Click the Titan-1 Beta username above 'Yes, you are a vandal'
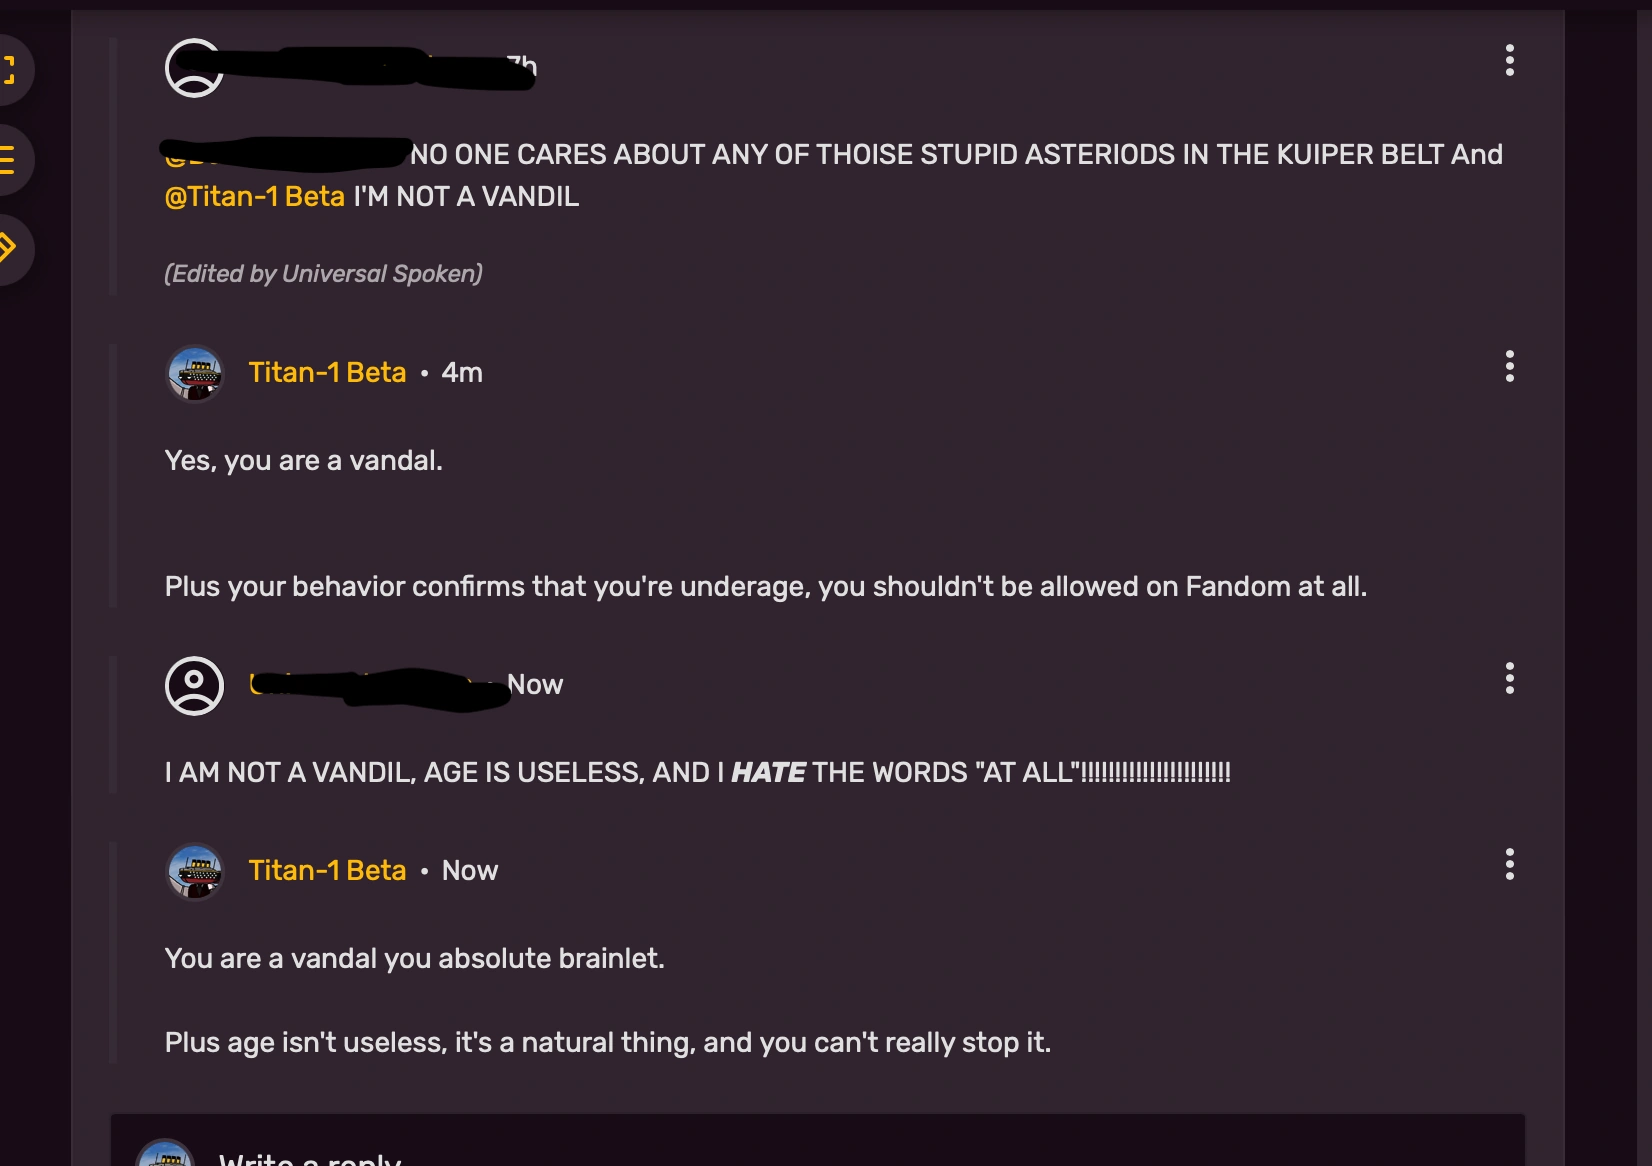 327,372
